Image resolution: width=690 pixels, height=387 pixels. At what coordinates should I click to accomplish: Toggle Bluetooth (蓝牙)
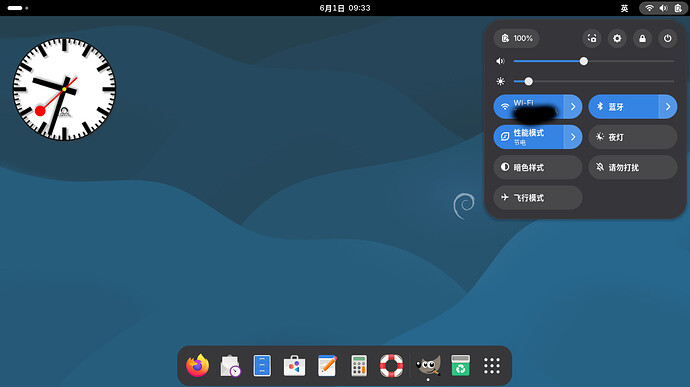tap(624, 107)
